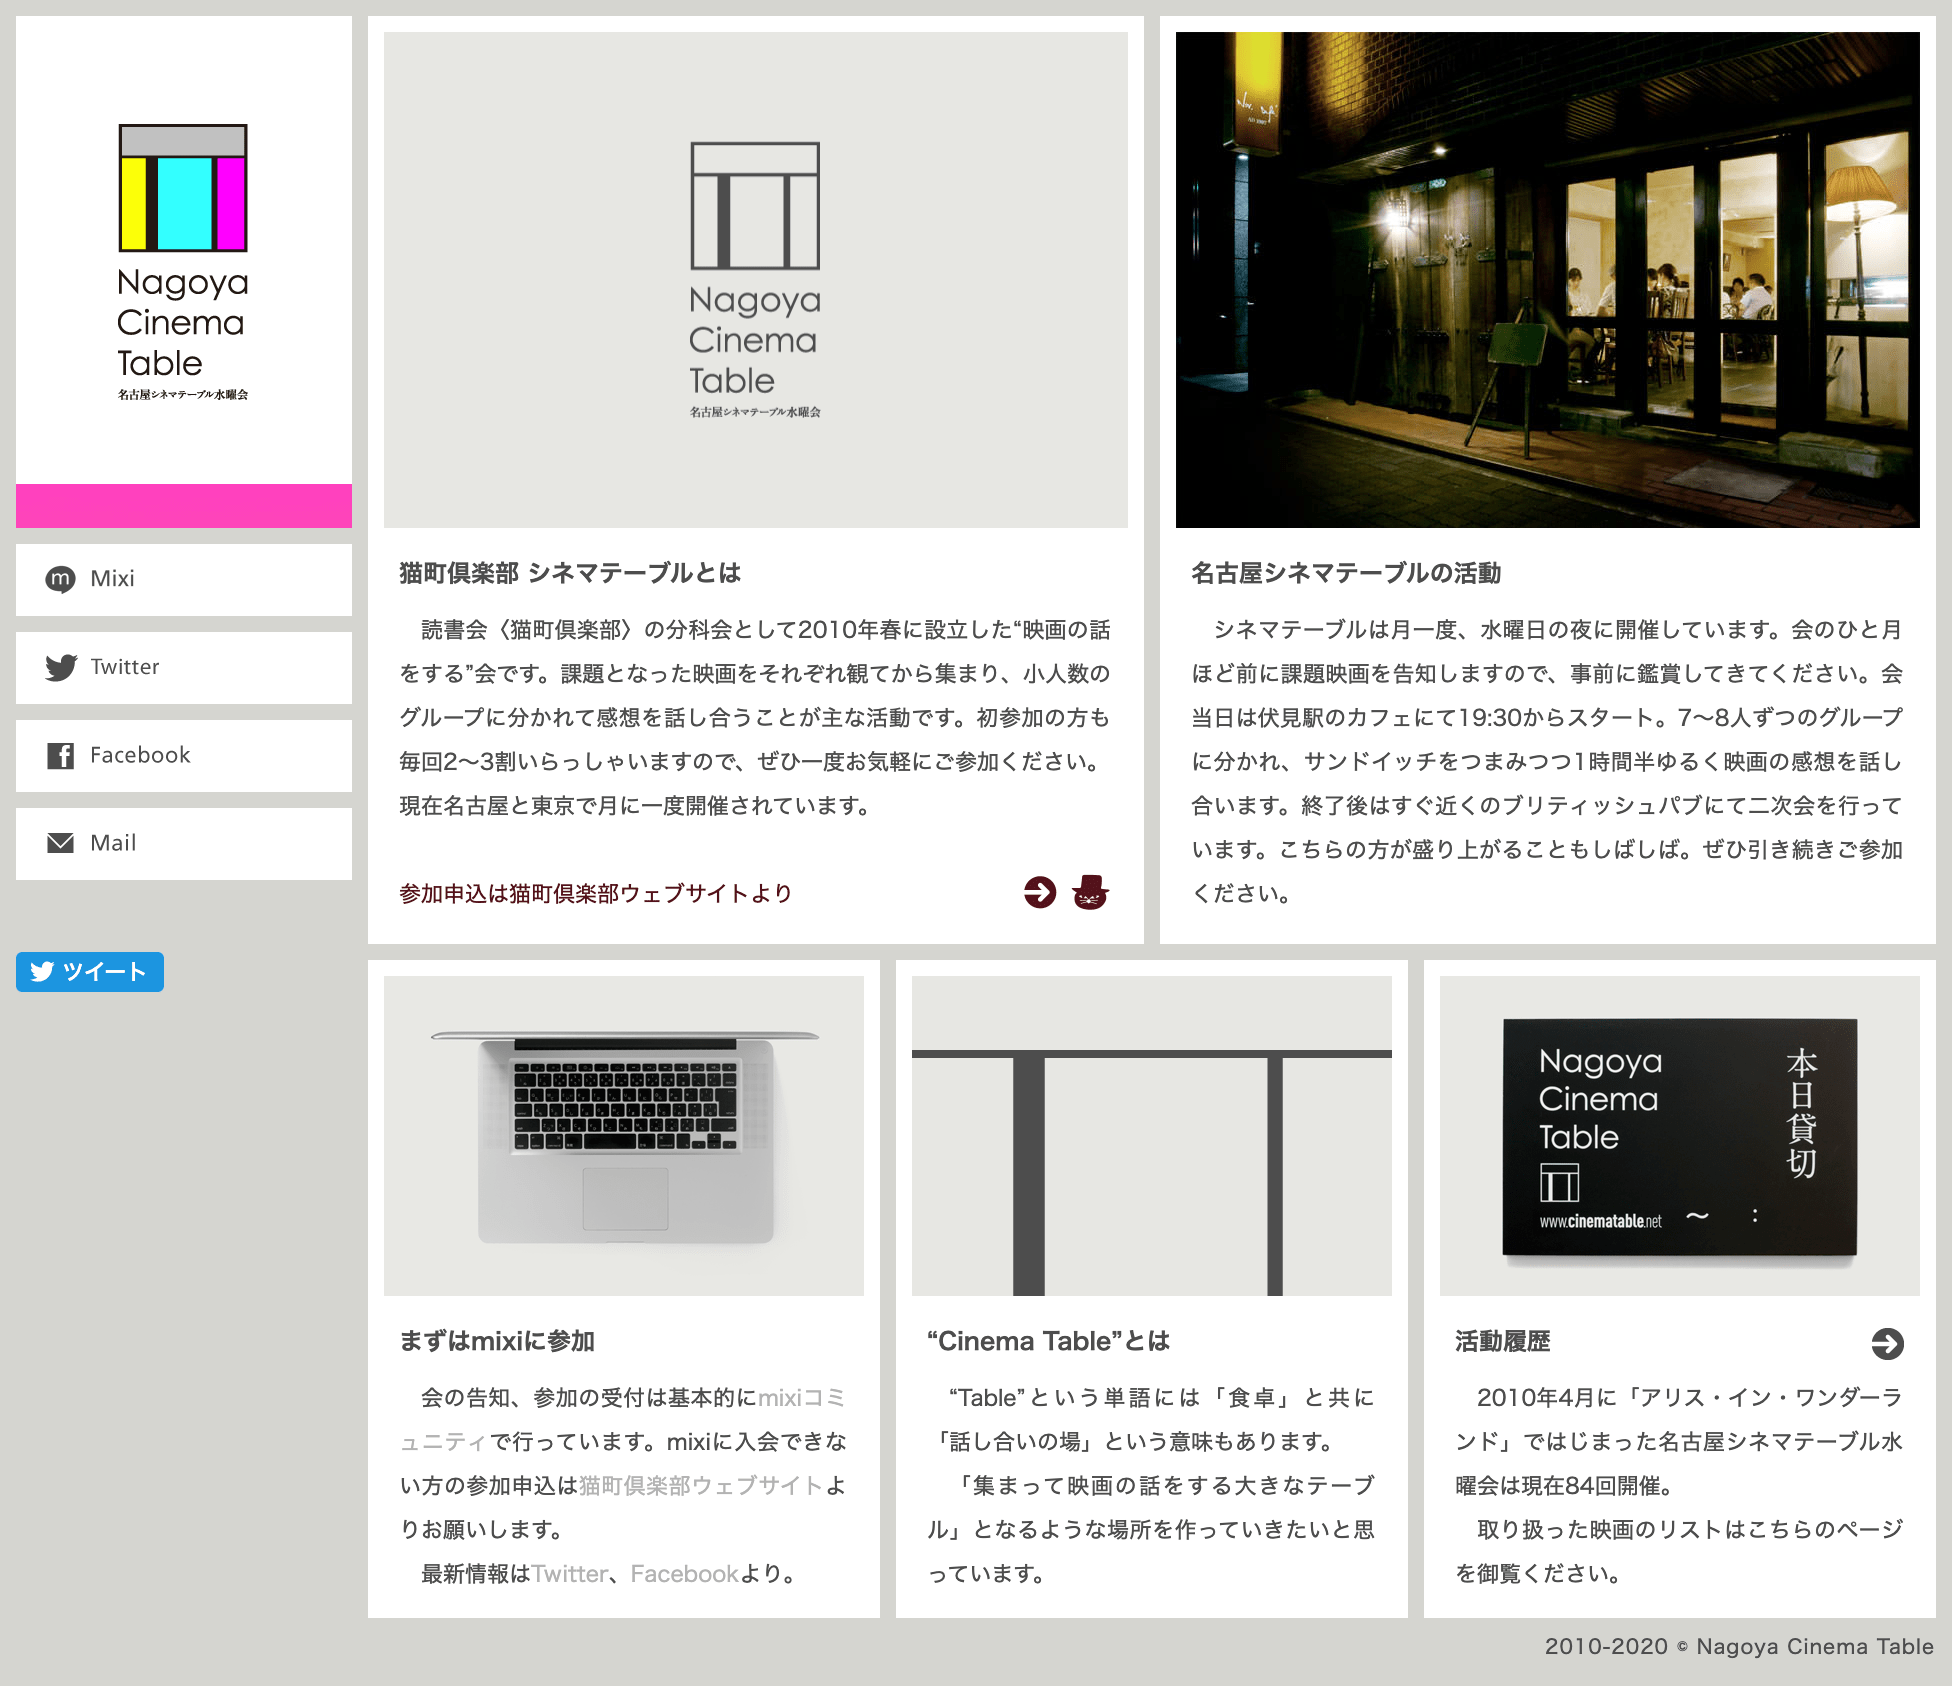
Task: Open Mail via the envelope icon
Action: click(62, 843)
